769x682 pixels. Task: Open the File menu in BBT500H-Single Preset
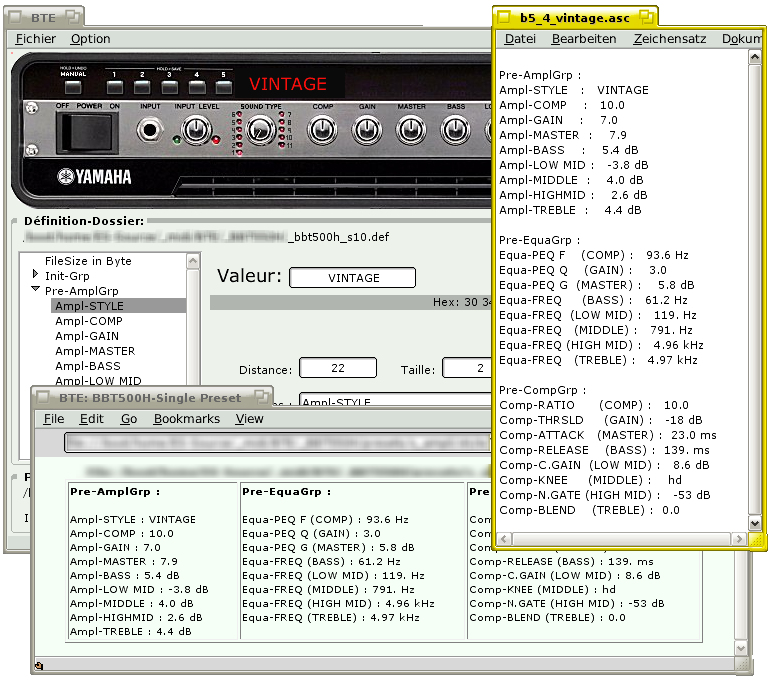[x=53, y=419]
